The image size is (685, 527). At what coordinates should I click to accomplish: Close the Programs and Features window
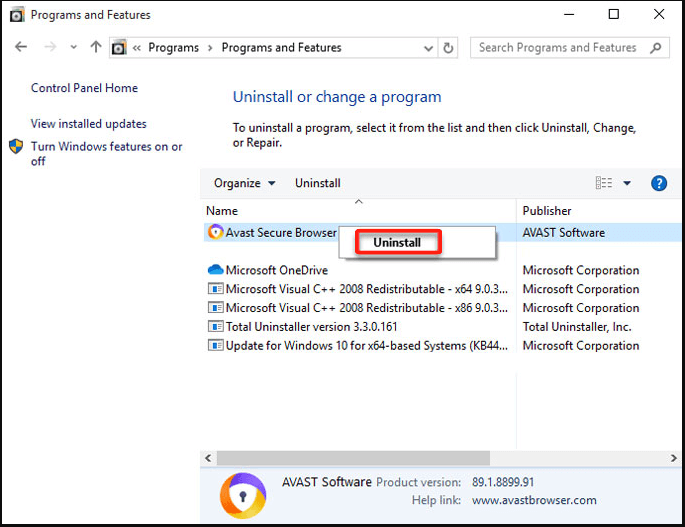point(659,14)
